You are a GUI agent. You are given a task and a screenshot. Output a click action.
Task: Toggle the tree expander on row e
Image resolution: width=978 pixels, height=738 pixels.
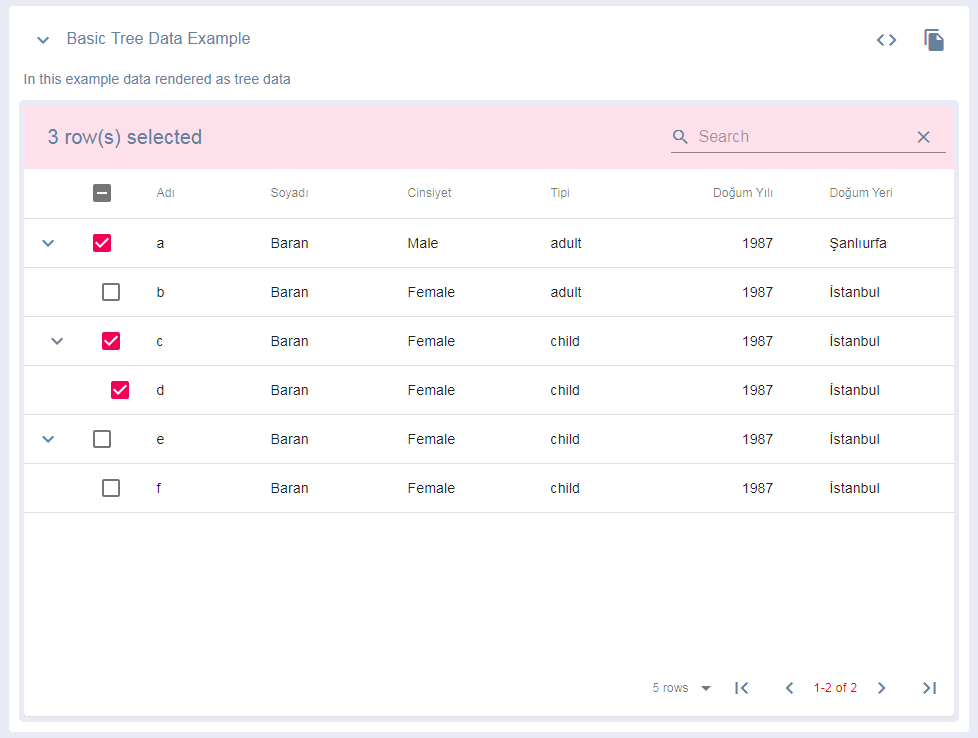tap(47, 439)
